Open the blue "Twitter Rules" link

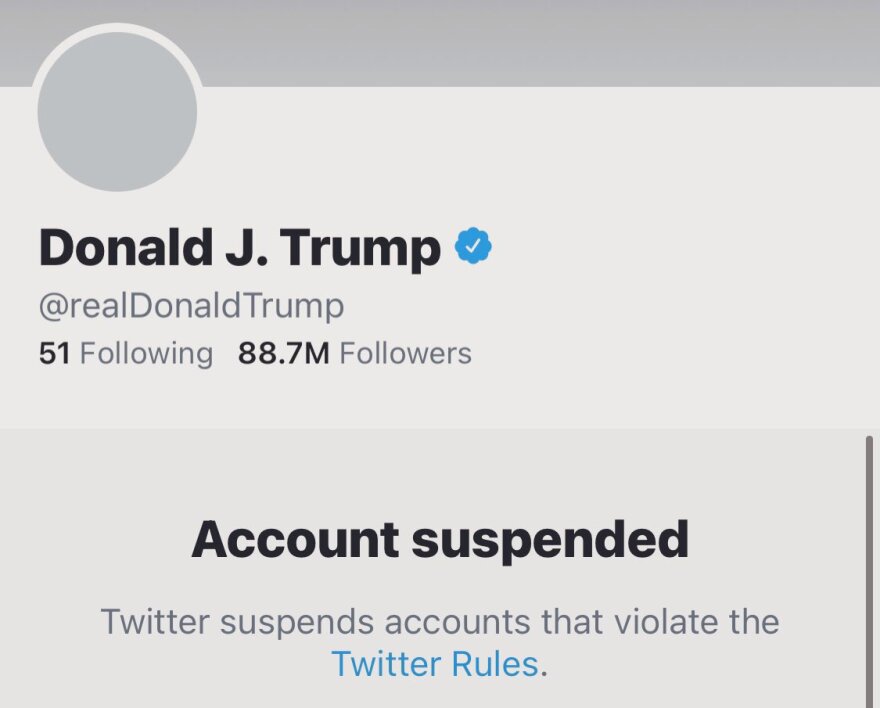pos(435,663)
